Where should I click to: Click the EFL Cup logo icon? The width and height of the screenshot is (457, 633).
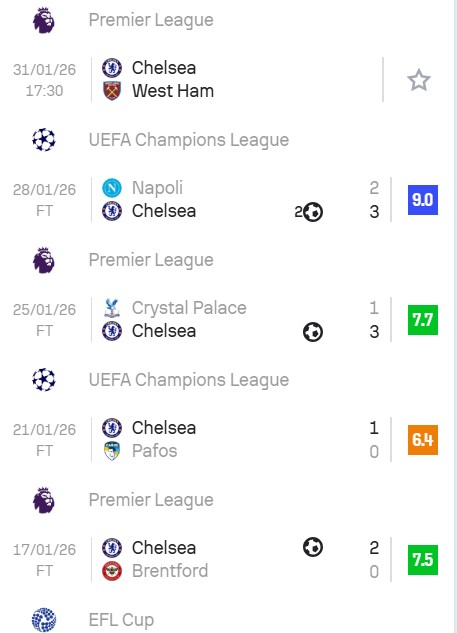[x=44, y=620]
